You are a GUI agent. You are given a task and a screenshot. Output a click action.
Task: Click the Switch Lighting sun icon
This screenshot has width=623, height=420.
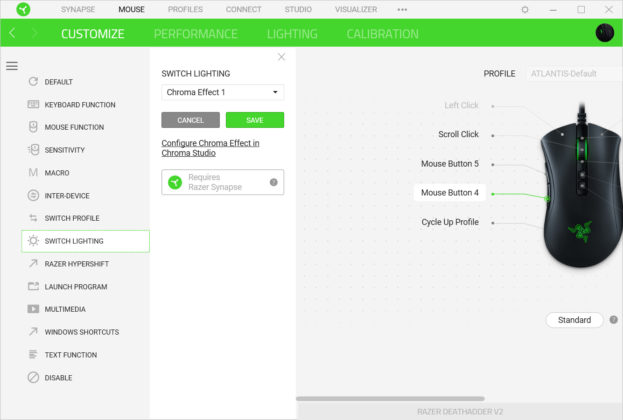pyautogui.click(x=33, y=241)
